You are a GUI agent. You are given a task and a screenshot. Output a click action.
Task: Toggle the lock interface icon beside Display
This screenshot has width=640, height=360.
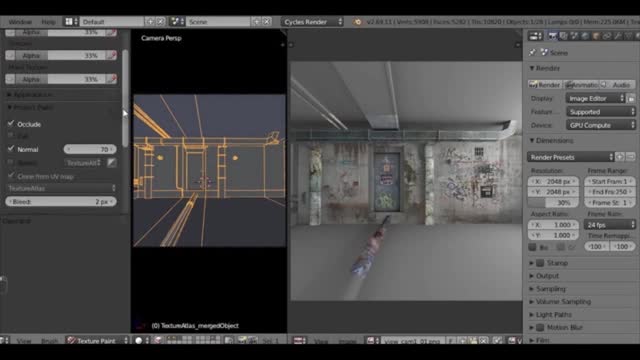pyautogui.click(x=631, y=98)
